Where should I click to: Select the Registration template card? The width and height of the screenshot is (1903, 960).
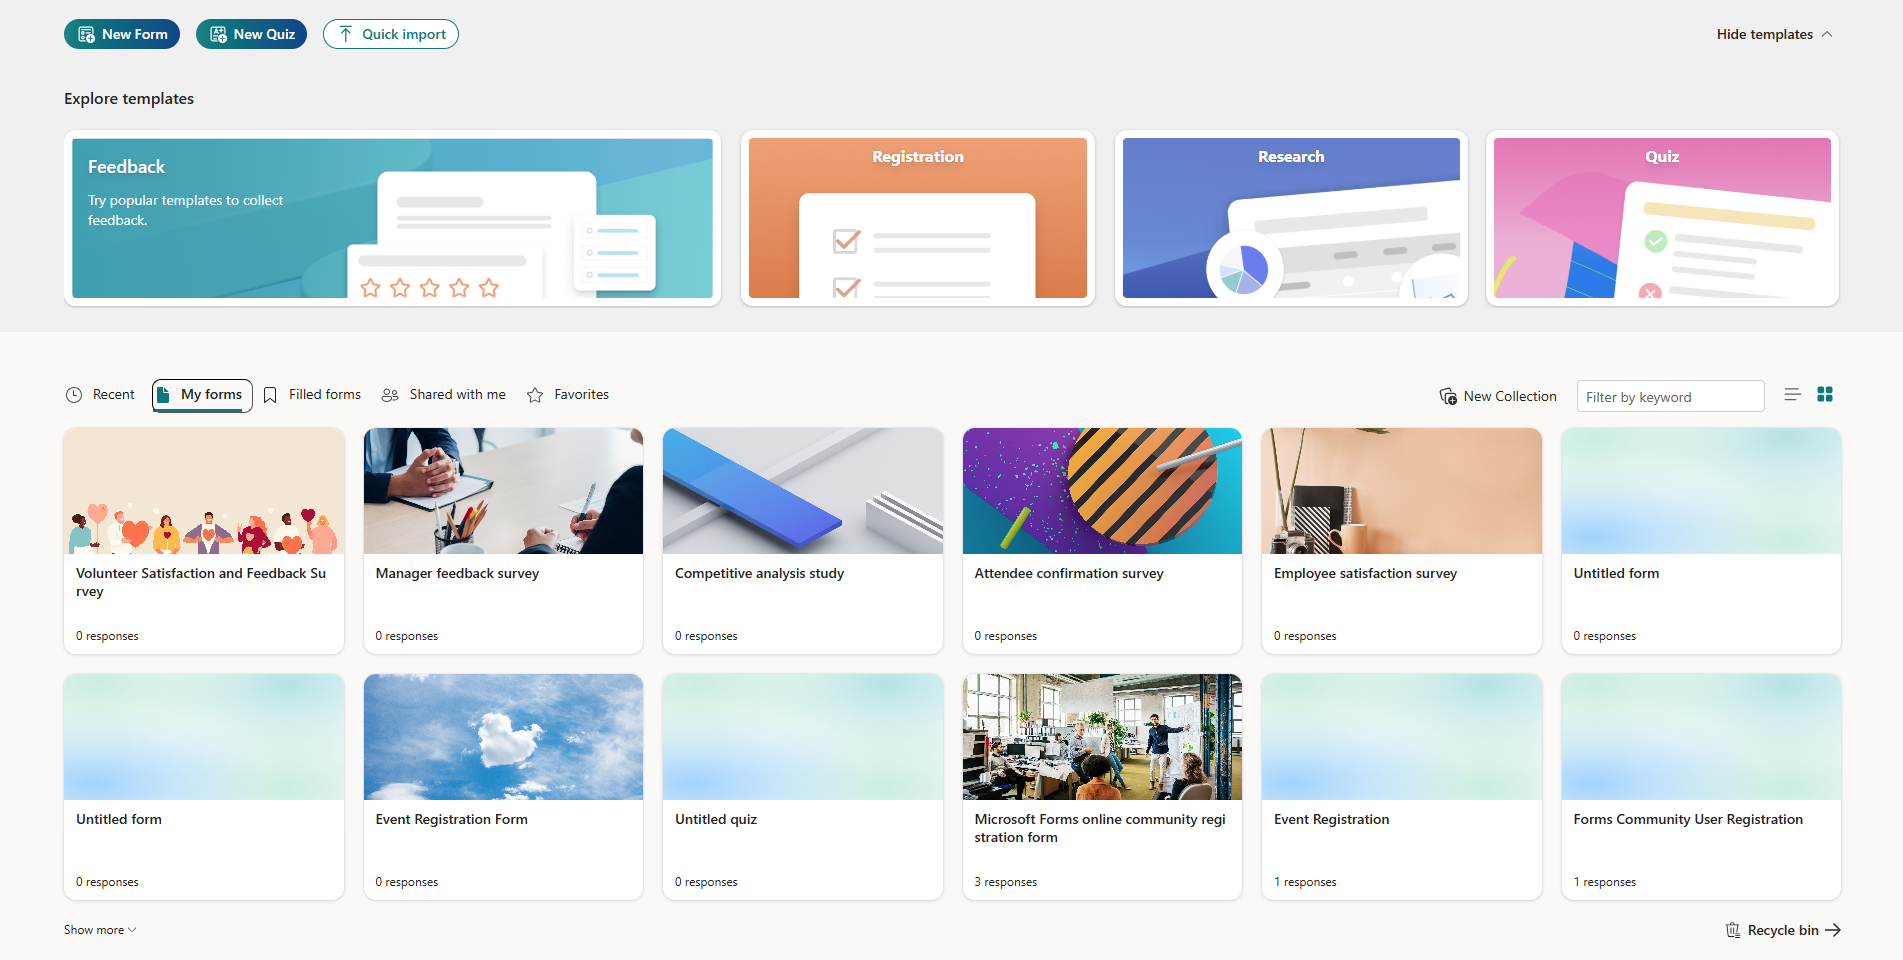pos(917,218)
